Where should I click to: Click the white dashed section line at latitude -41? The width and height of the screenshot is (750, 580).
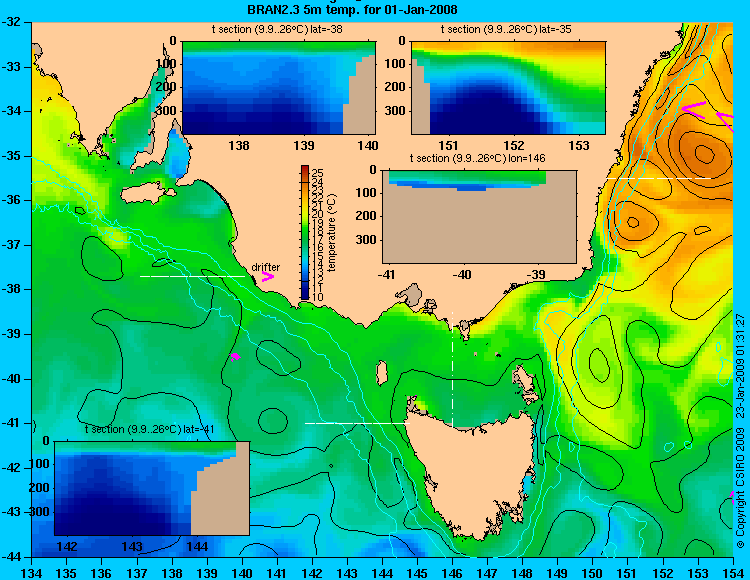click(x=357, y=423)
